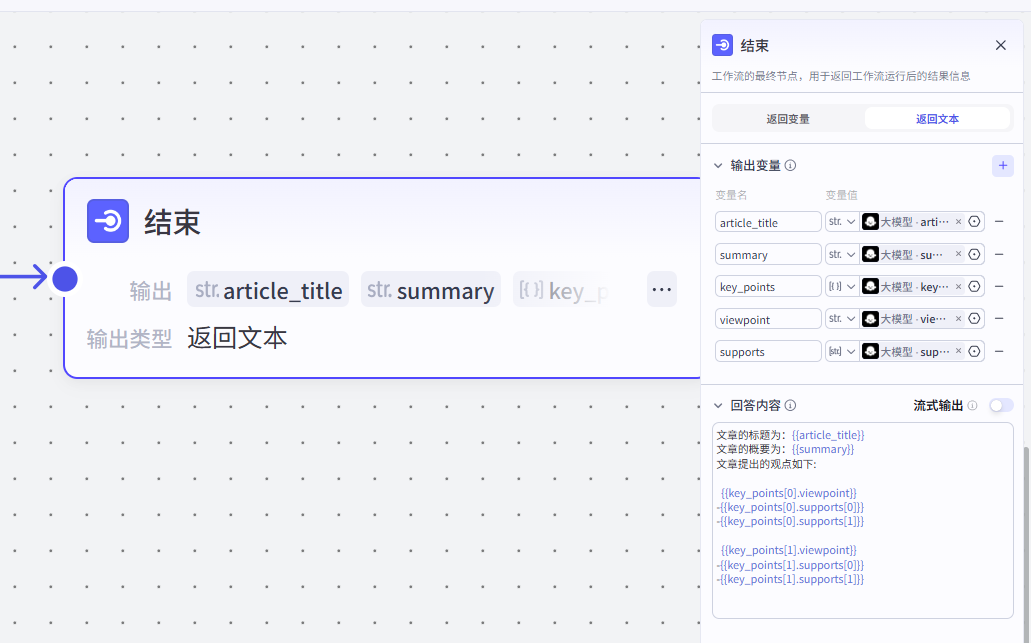This screenshot has width=1031, height=643.
Task: Click the plus icon to add output variable
Action: point(1002,166)
